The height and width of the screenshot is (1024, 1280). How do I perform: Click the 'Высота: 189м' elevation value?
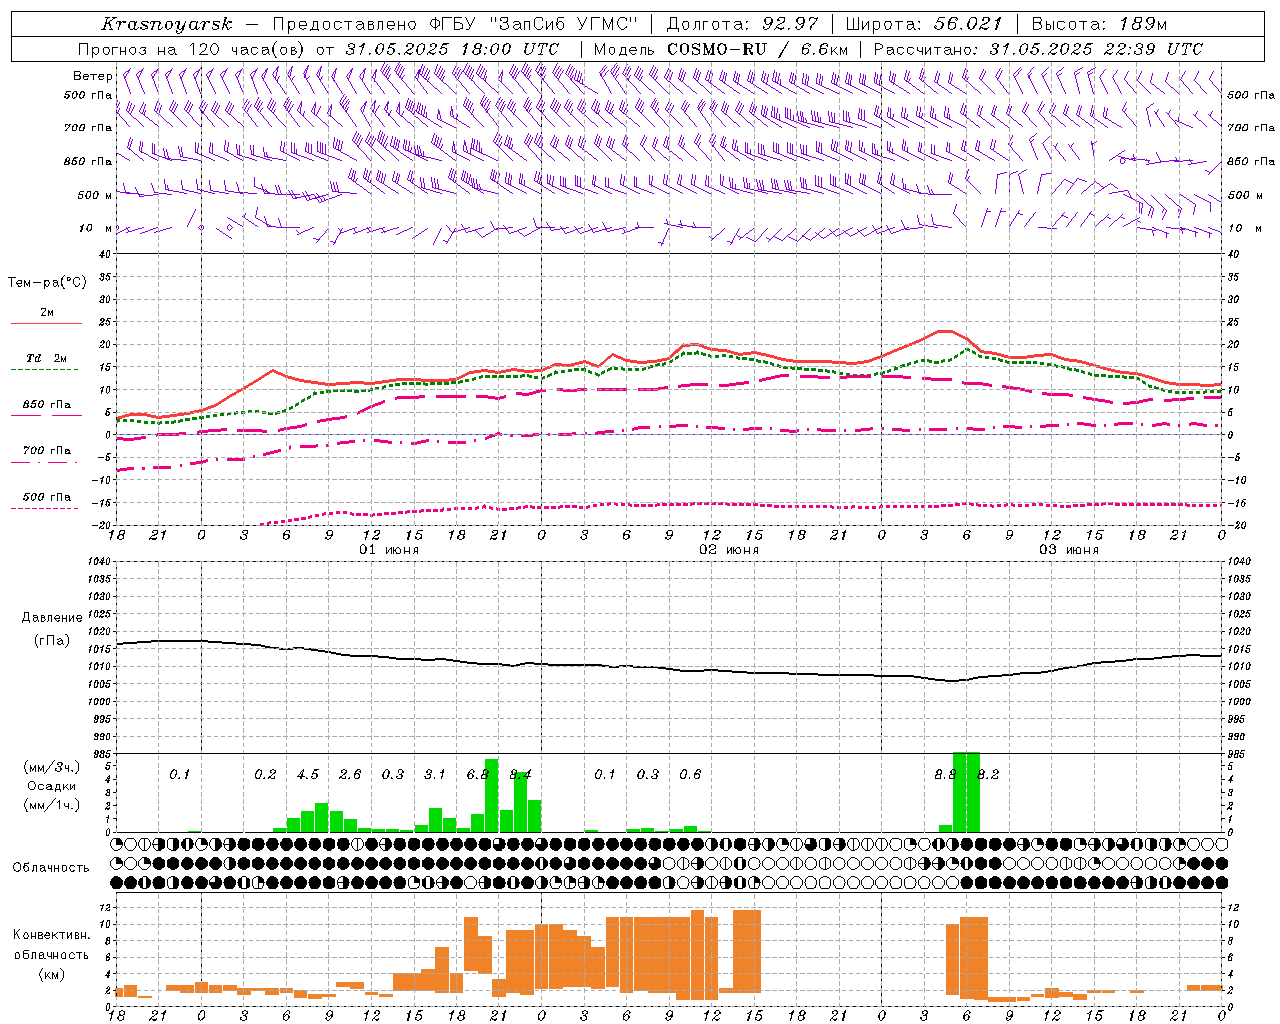[1099, 24]
